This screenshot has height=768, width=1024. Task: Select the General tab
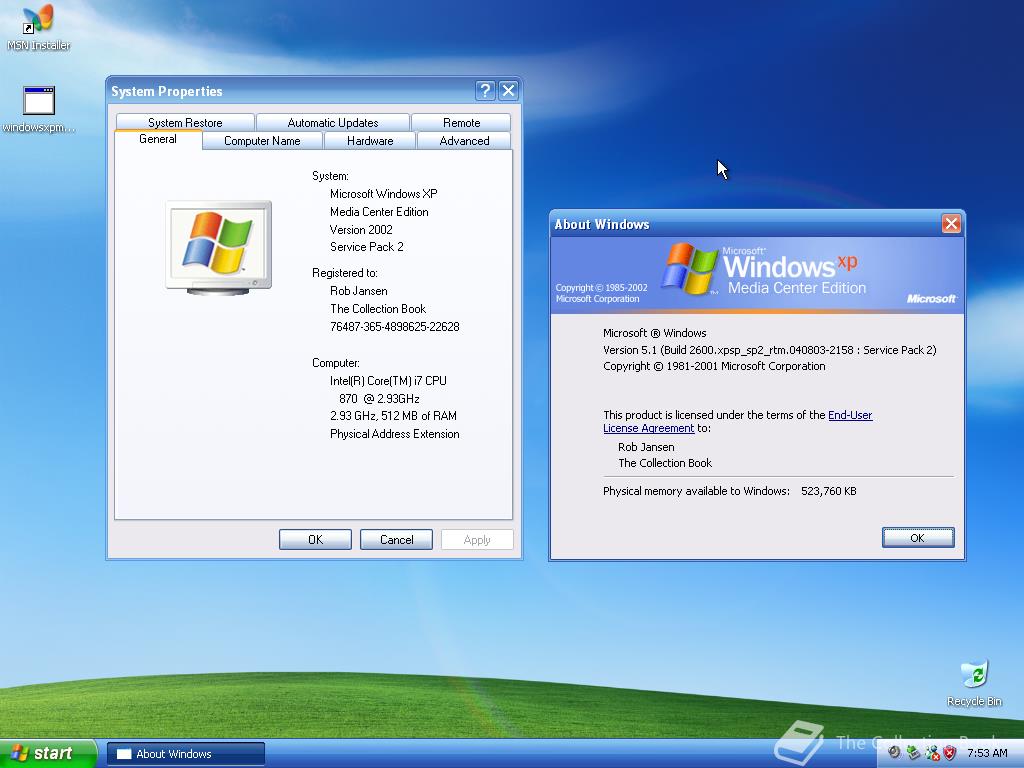(158, 139)
